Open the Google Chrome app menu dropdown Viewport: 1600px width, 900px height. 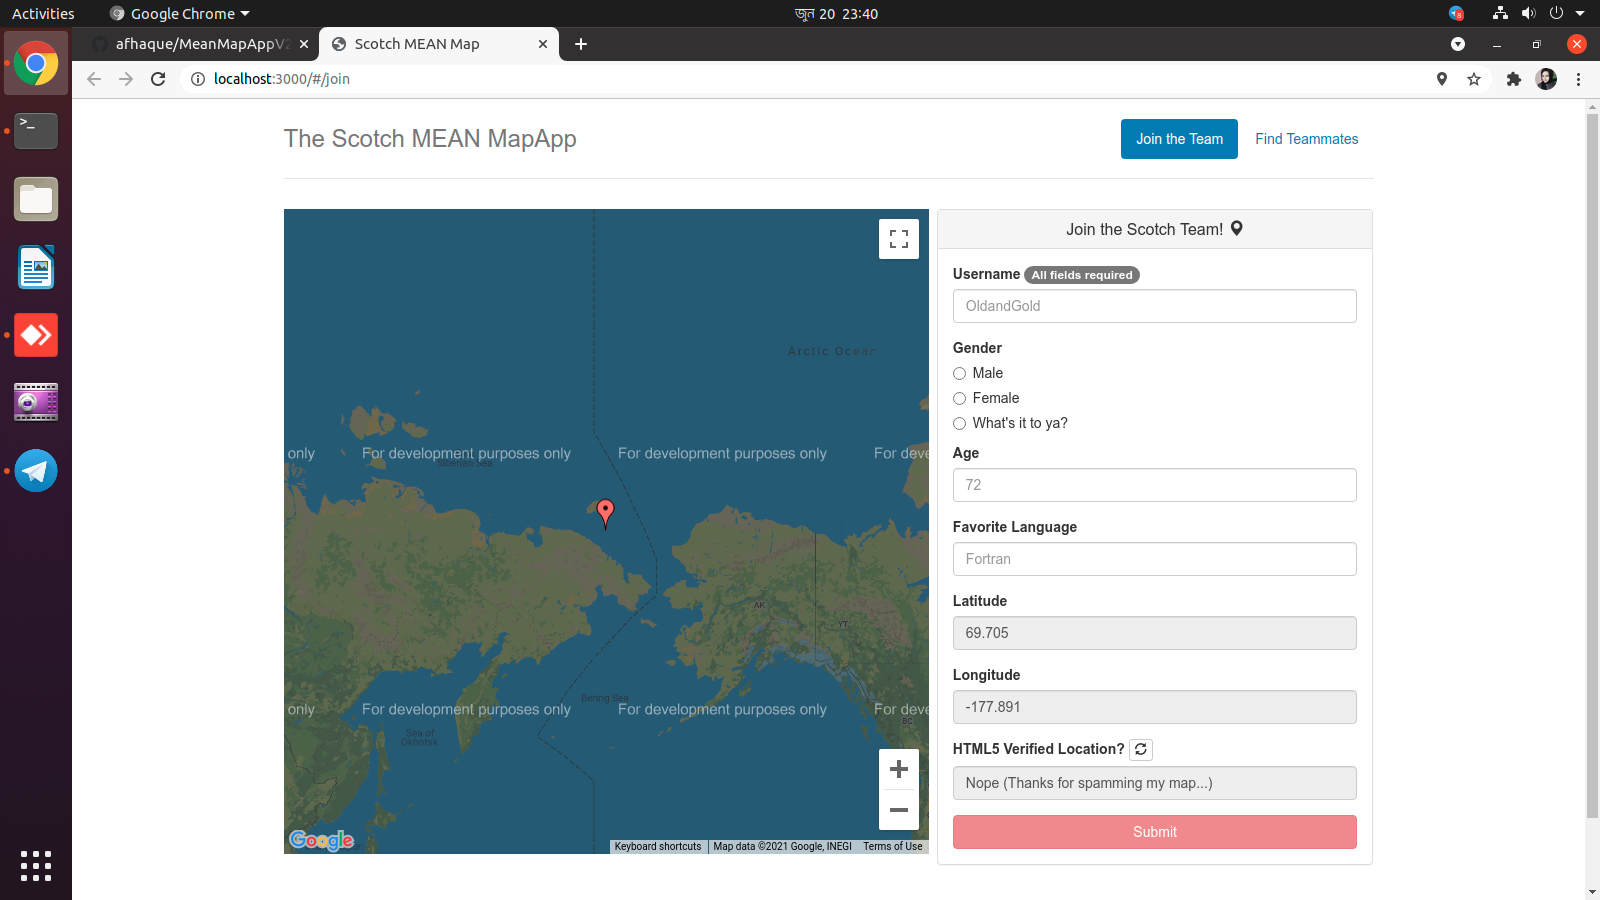(x=180, y=14)
